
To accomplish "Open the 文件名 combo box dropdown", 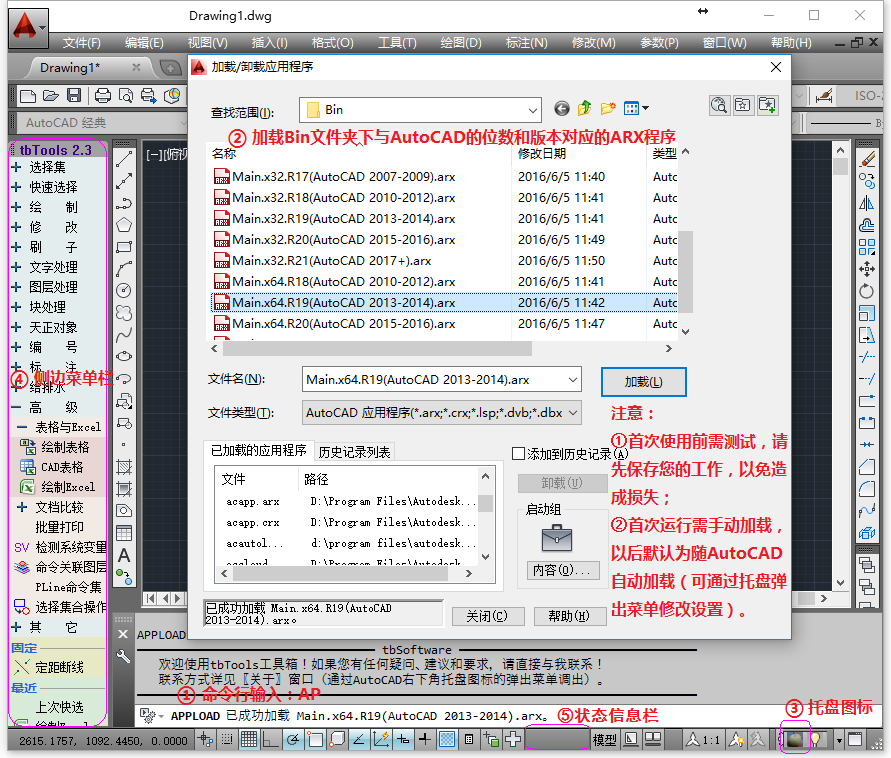I will point(573,380).
